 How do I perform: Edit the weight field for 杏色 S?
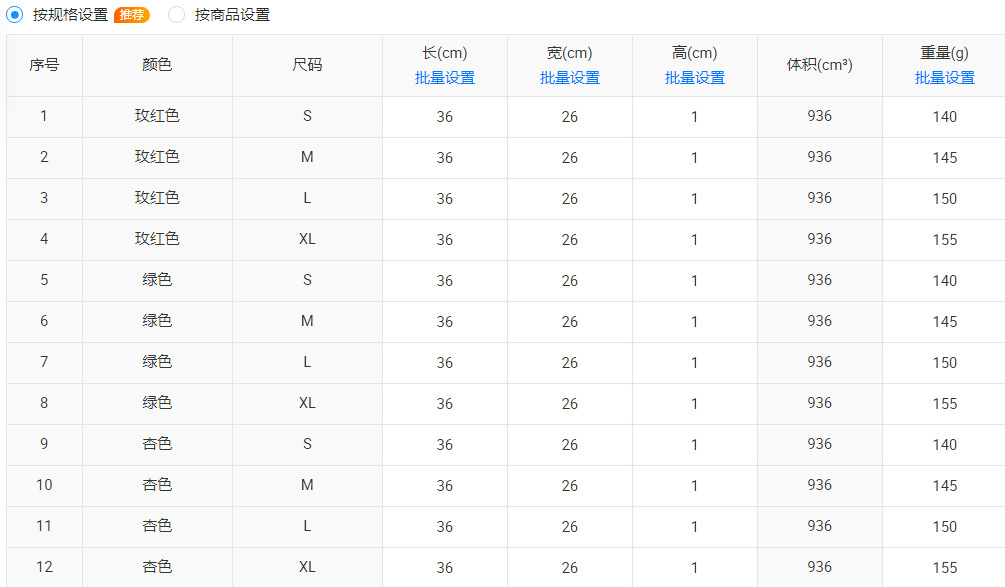pyautogui.click(x=944, y=445)
